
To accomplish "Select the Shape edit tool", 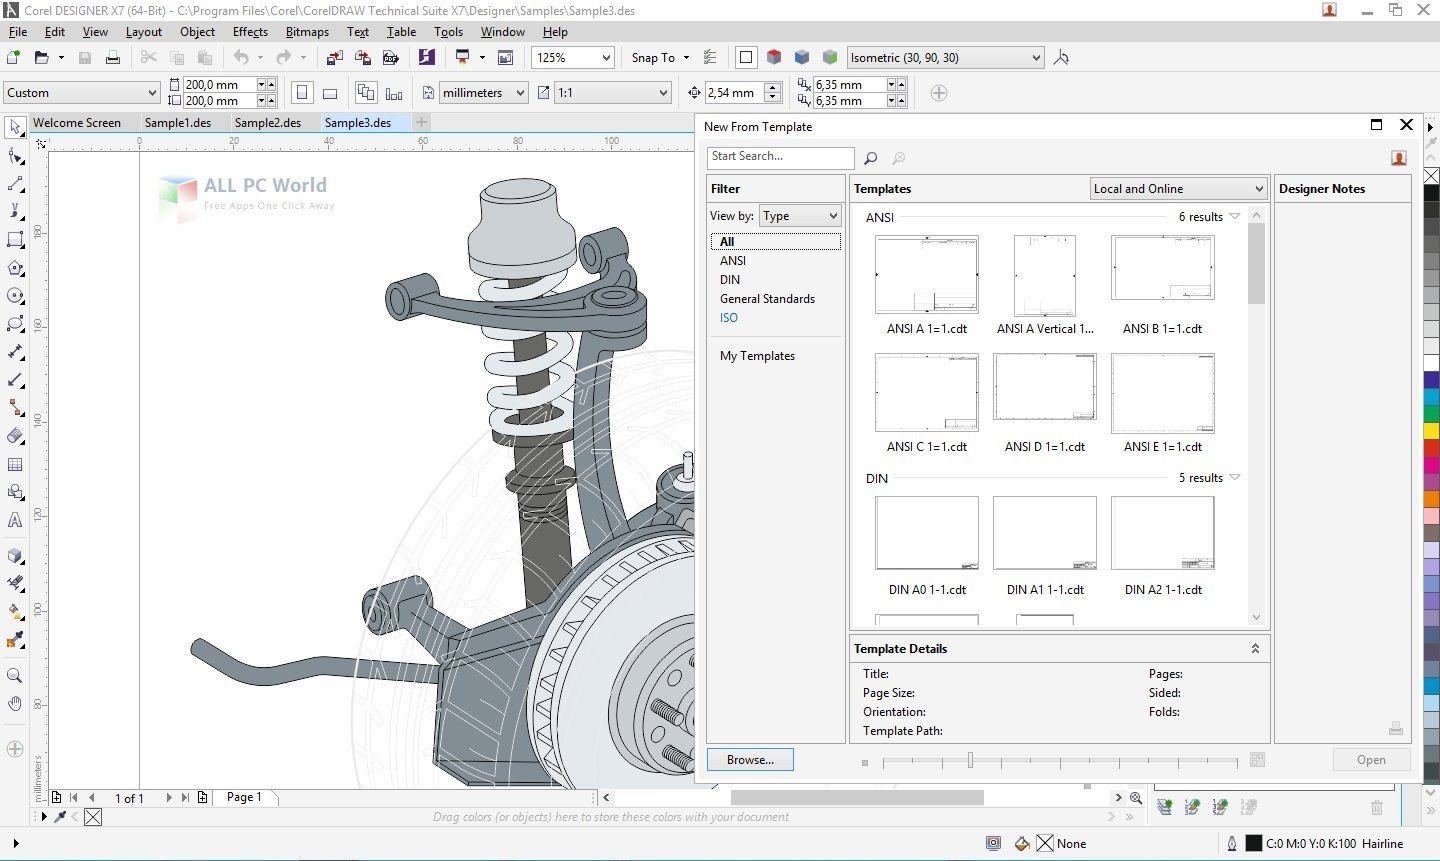I will tap(15, 156).
